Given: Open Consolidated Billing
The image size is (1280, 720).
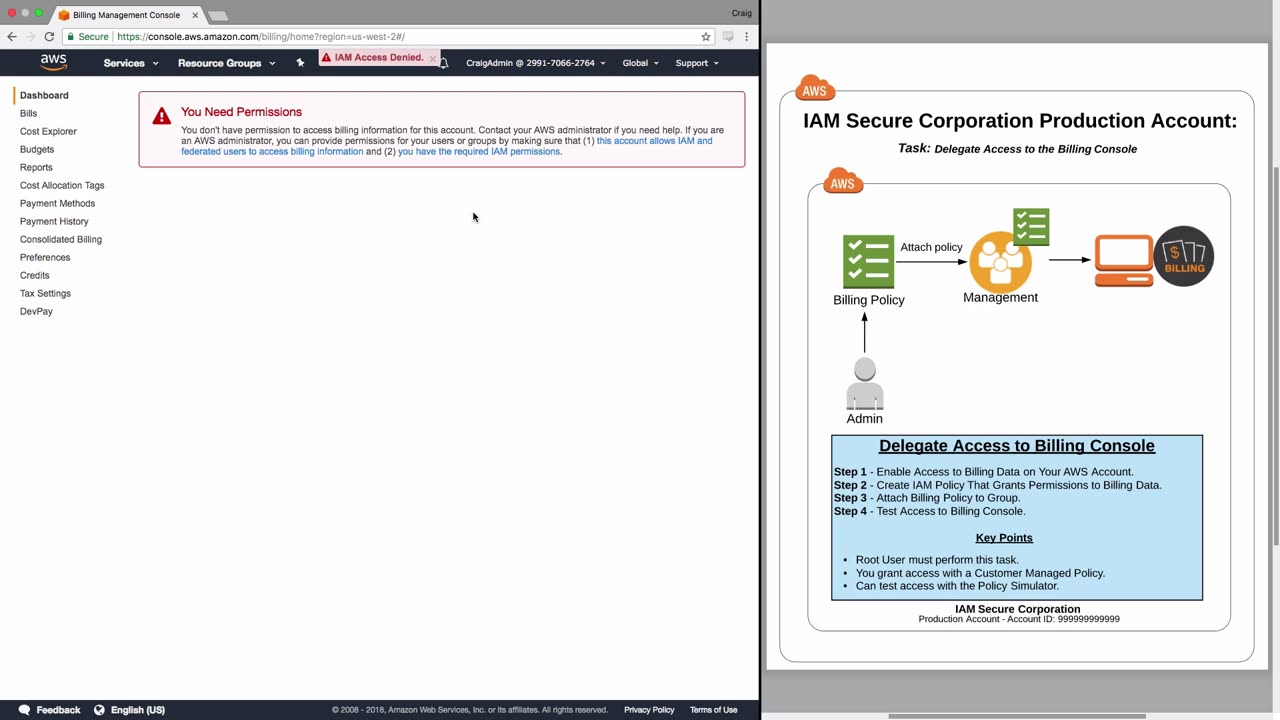Looking at the screenshot, I should coord(61,239).
